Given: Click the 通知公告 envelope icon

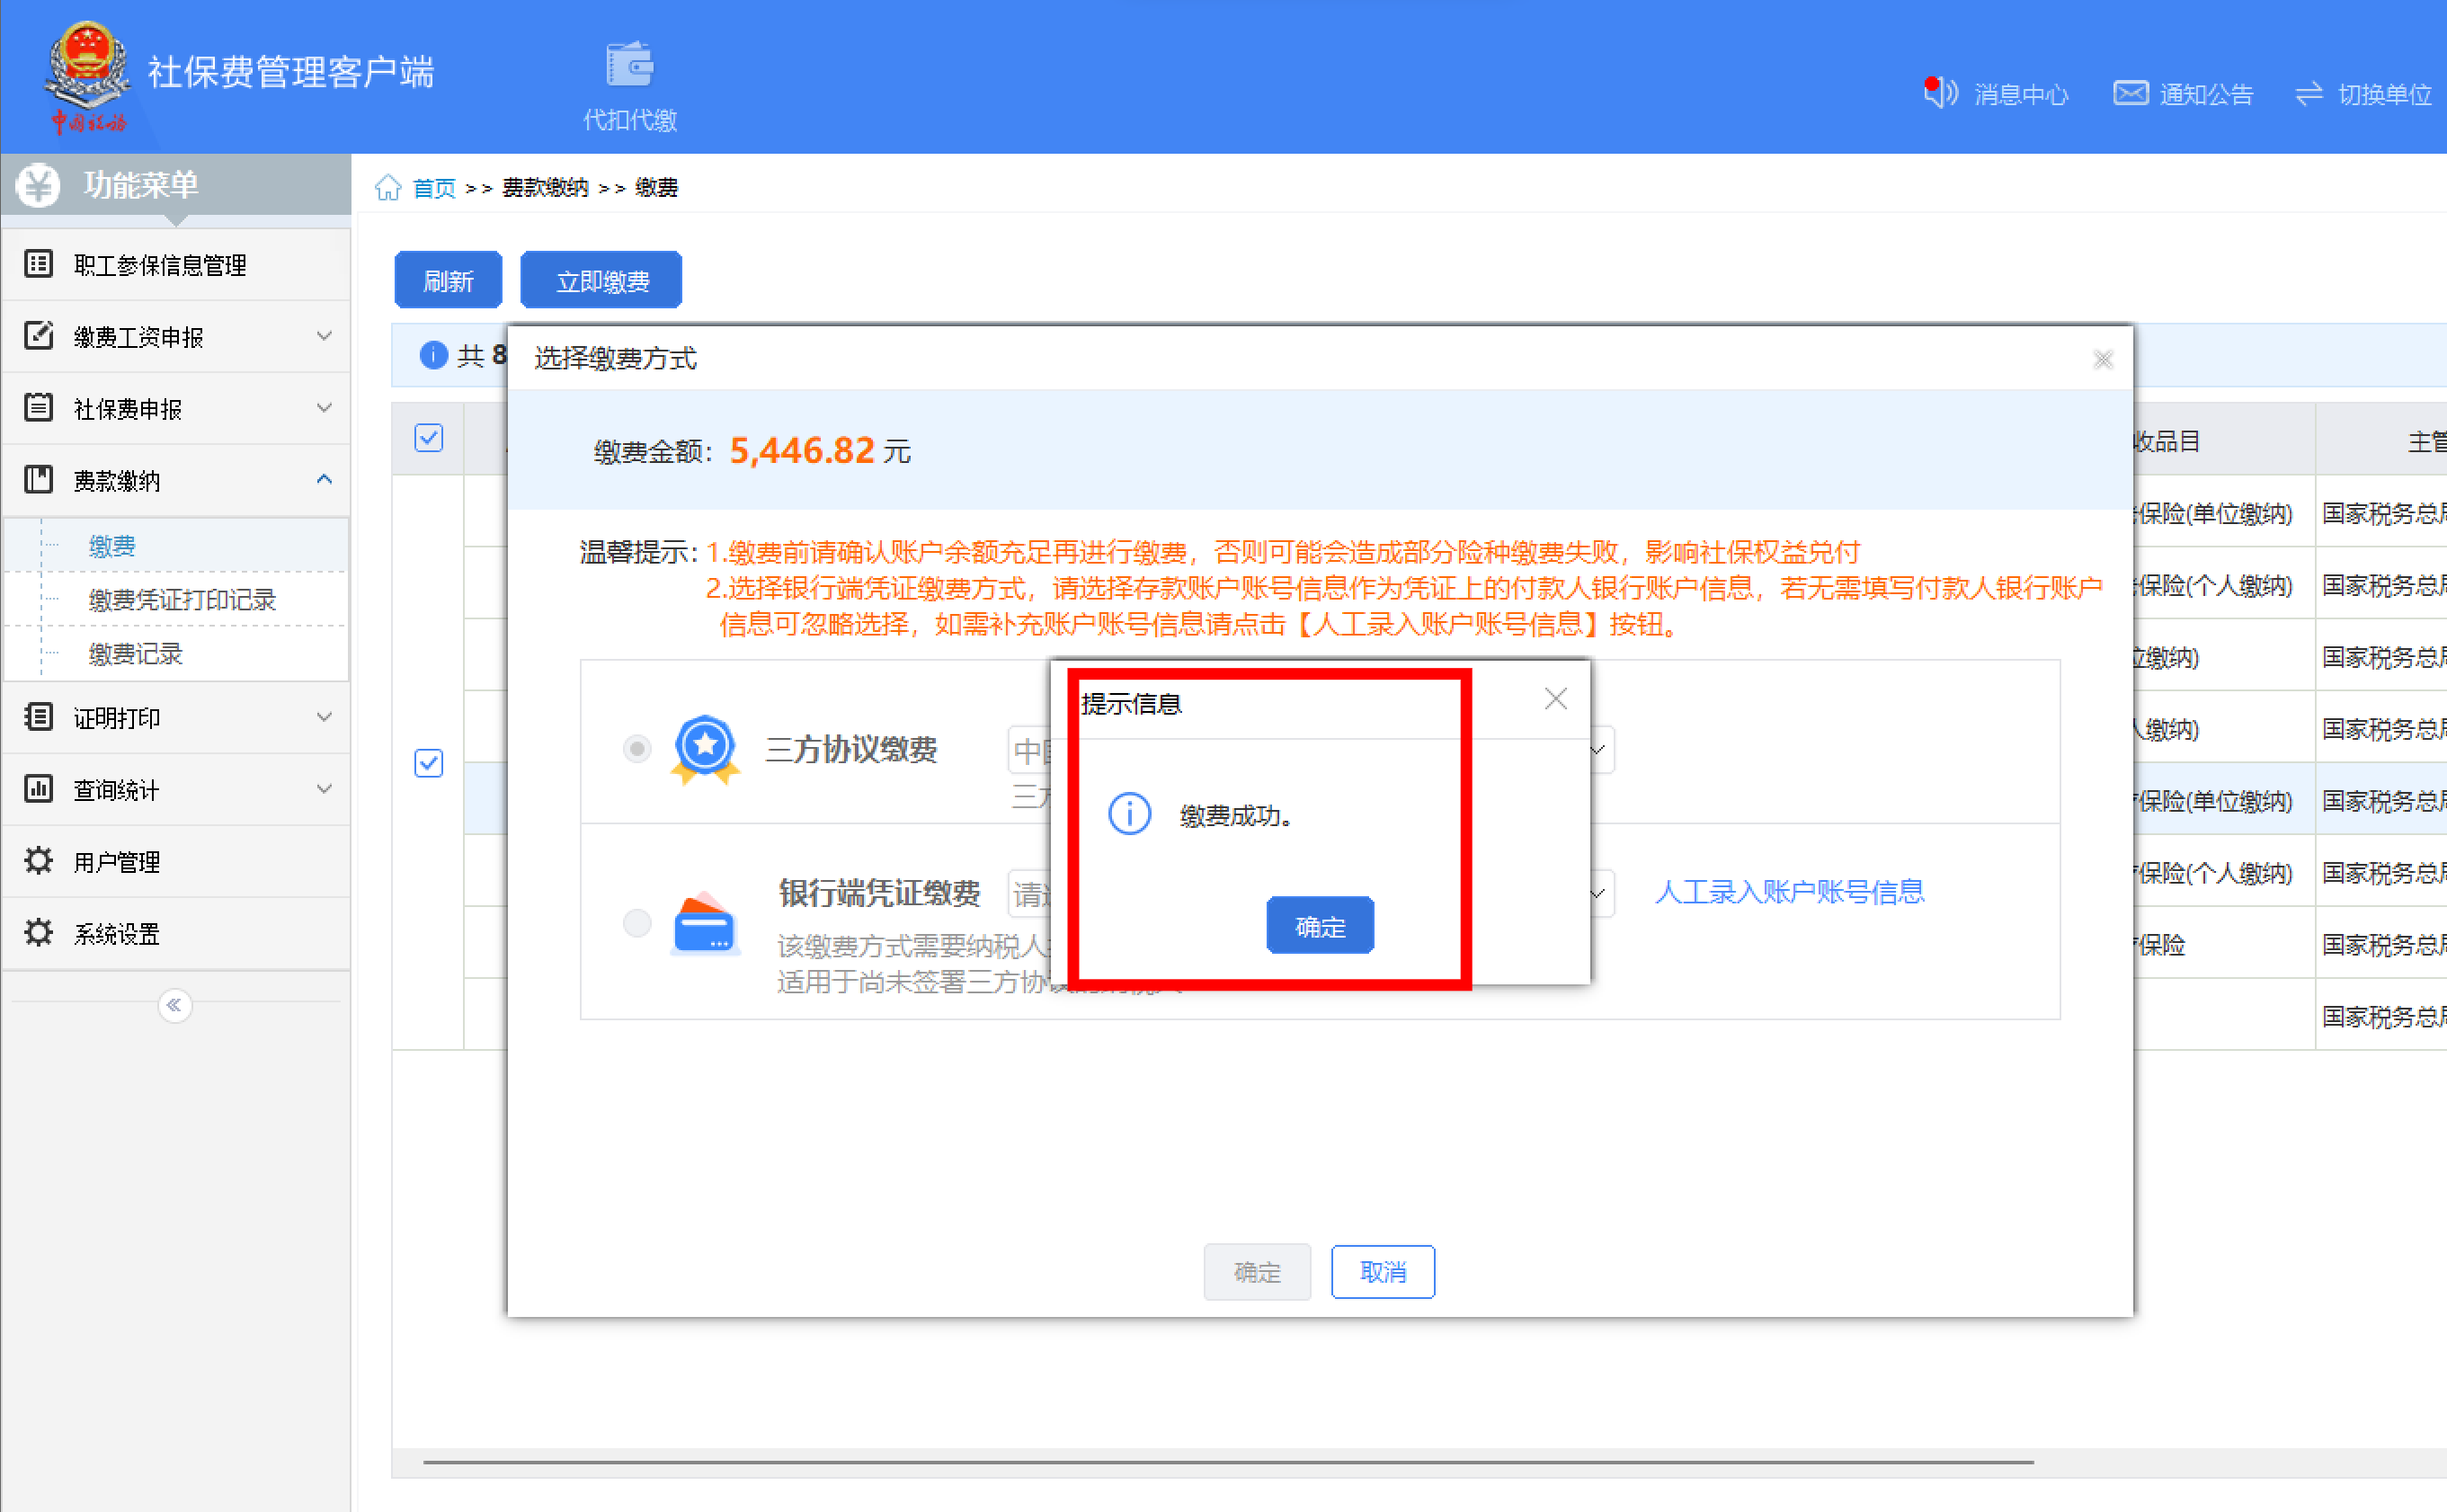Looking at the screenshot, I should 2130,93.
